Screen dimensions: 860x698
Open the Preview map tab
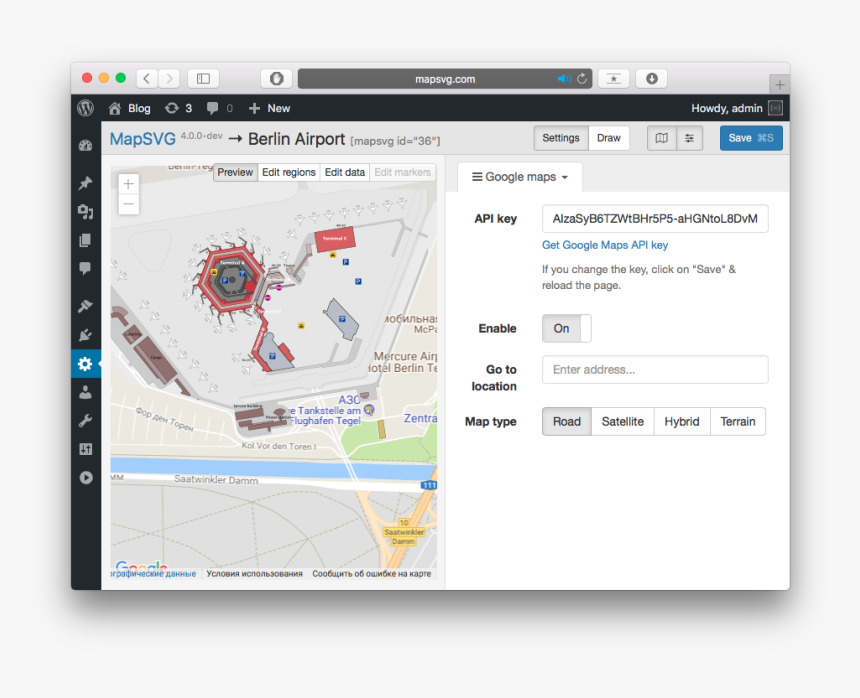click(x=235, y=172)
